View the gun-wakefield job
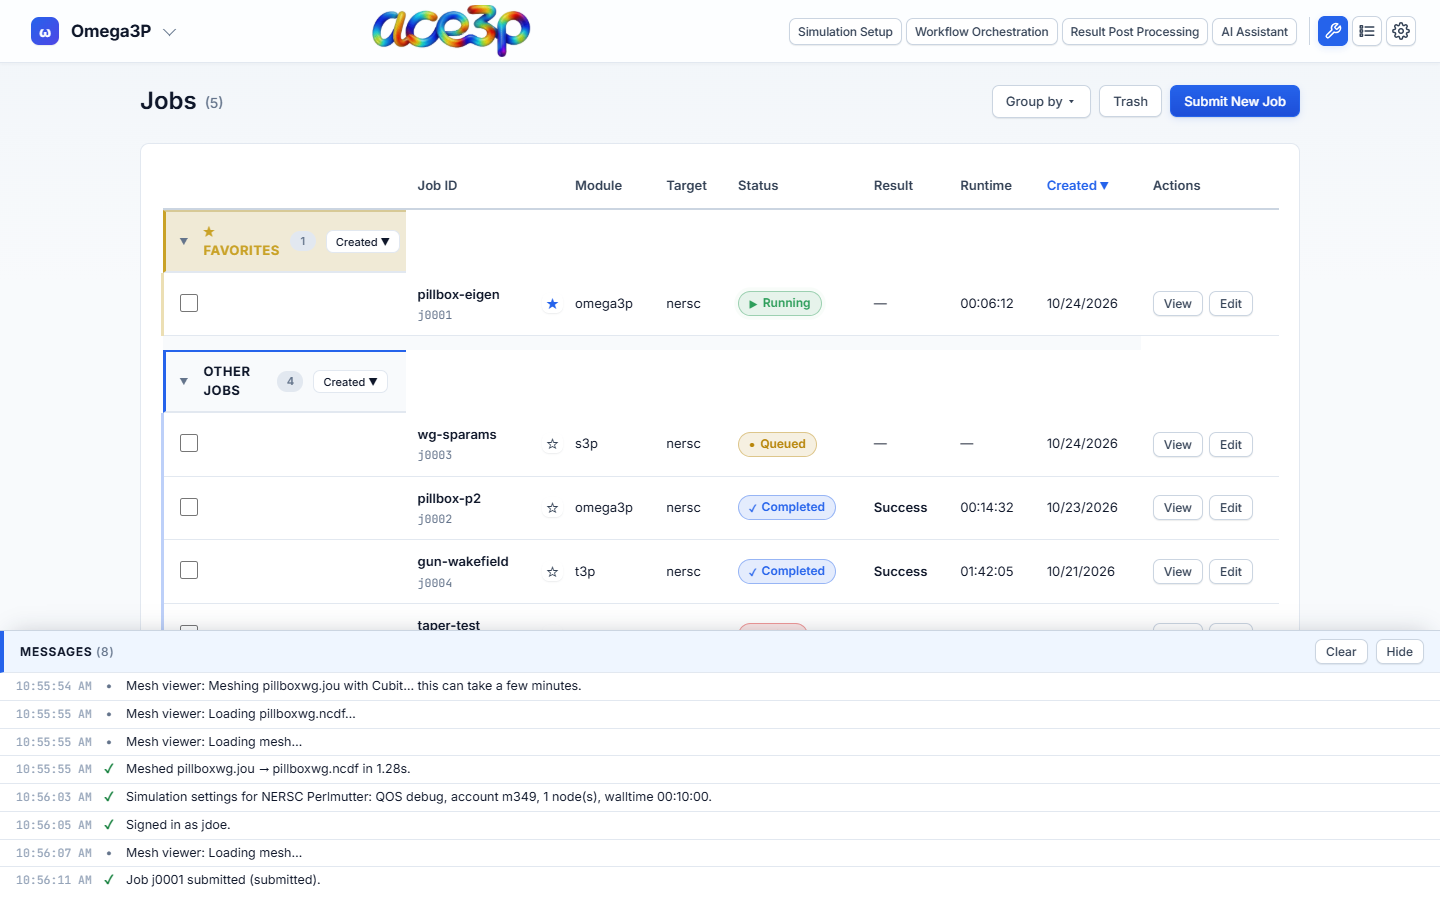This screenshot has width=1440, height=900. (x=1178, y=572)
